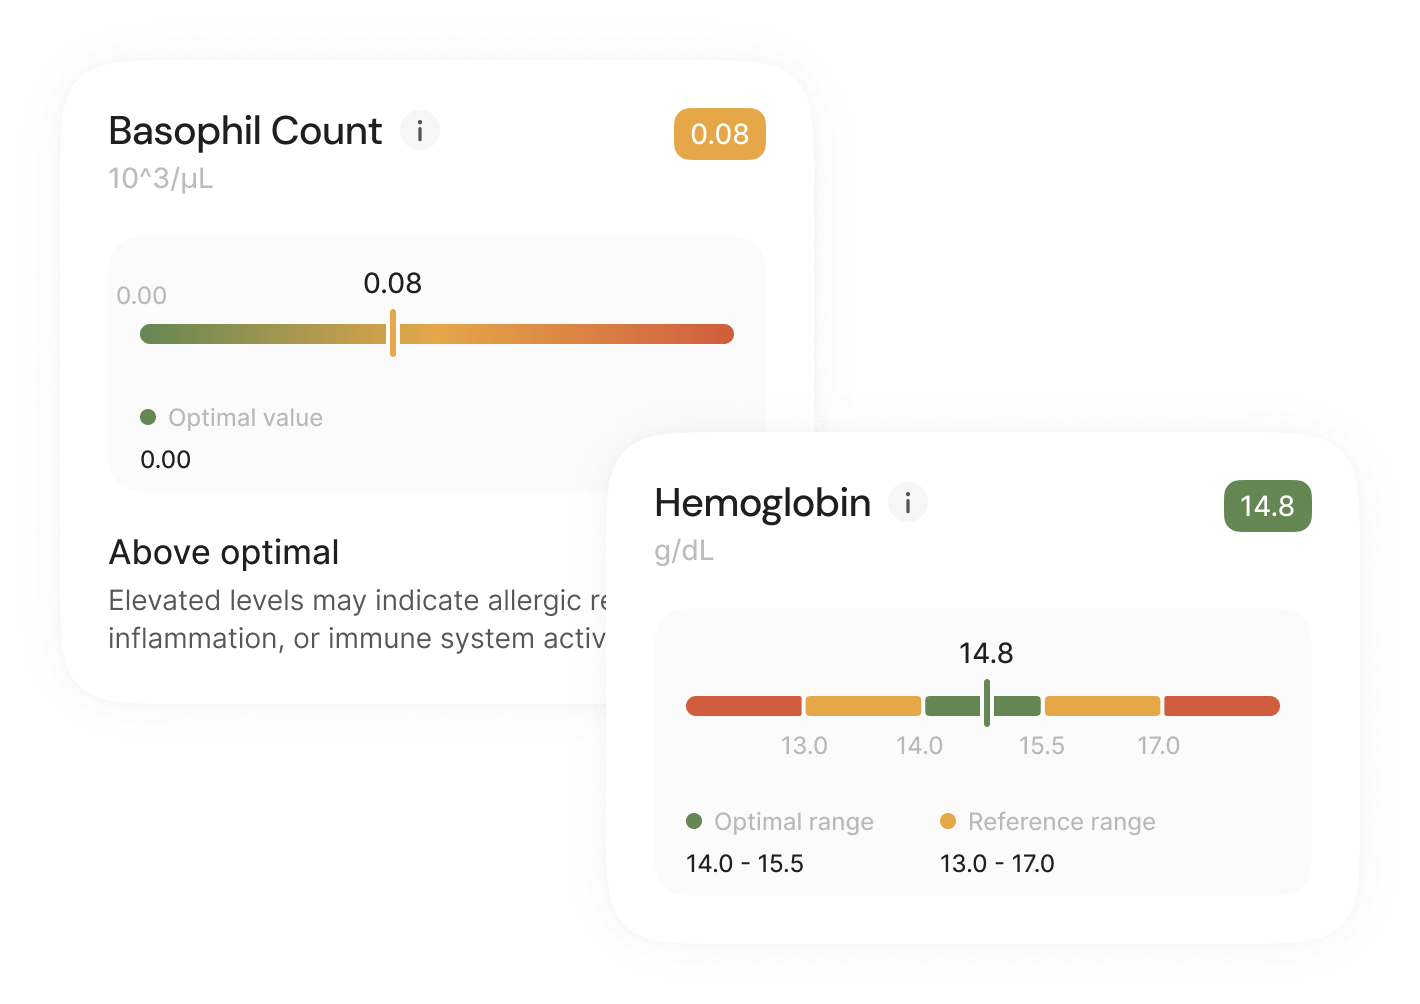Viewport: 1420px width, 1004px height.
Task: Click the Reference range label text
Action: pos(1062,822)
